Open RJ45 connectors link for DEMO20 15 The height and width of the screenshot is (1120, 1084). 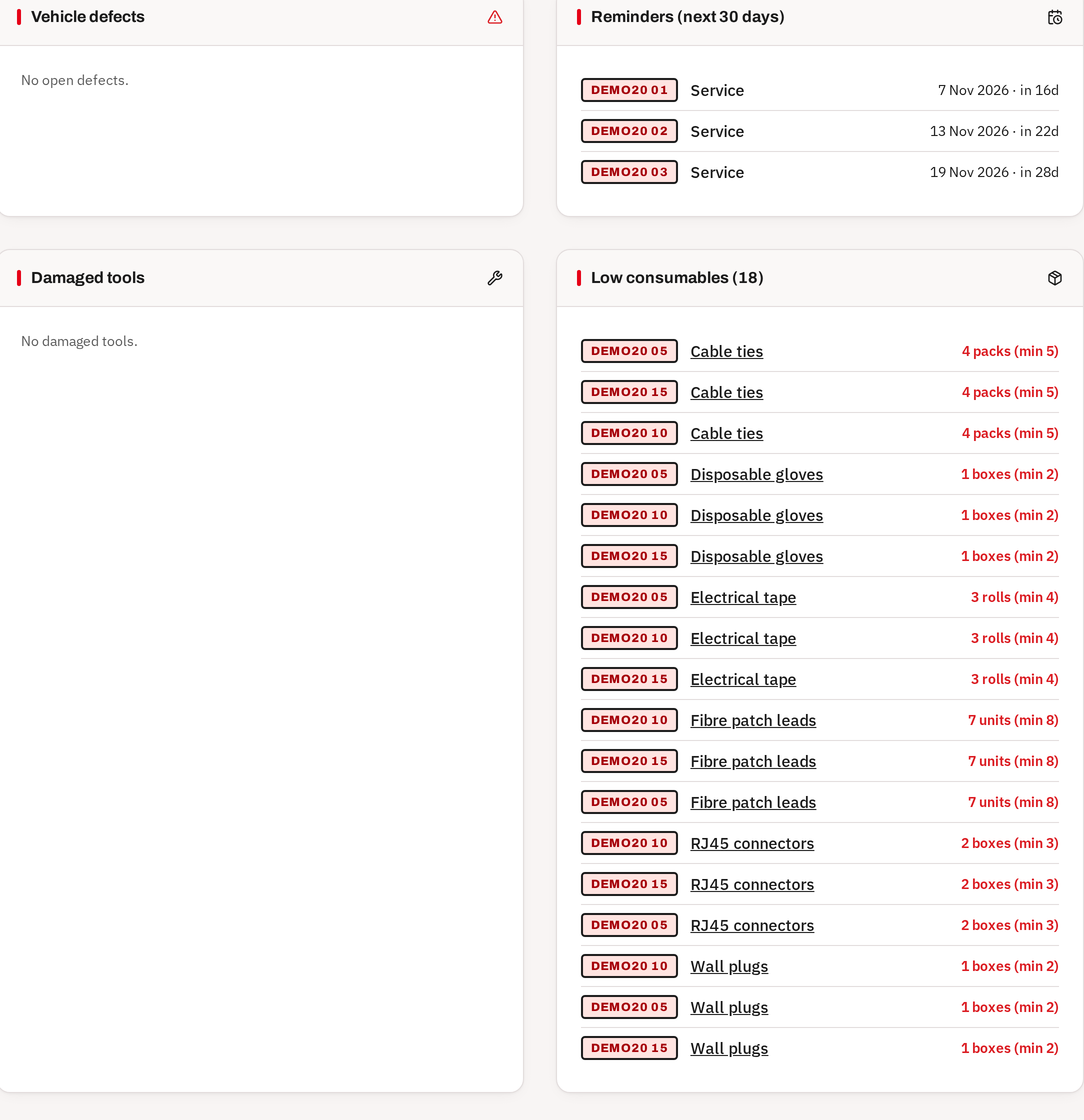[752, 884]
